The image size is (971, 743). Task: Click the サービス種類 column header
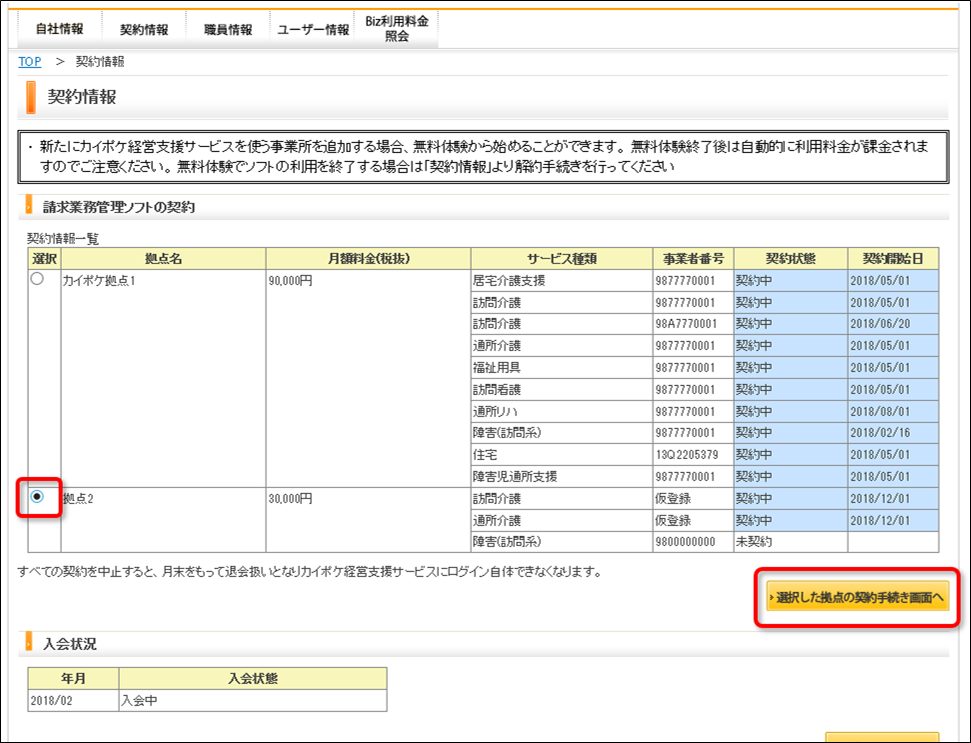(562, 259)
